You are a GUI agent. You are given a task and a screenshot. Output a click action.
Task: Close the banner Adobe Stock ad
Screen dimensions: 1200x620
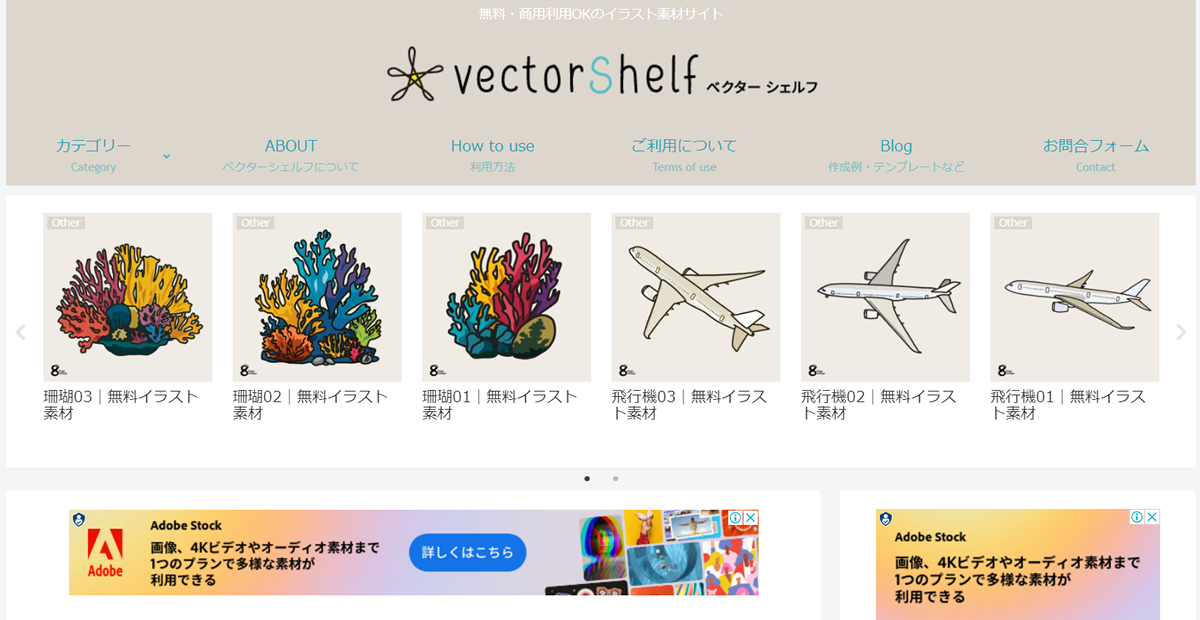(751, 518)
